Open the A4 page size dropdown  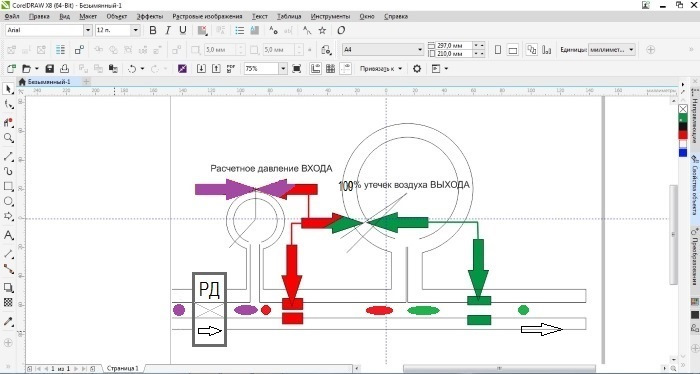[x=420, y=50]
